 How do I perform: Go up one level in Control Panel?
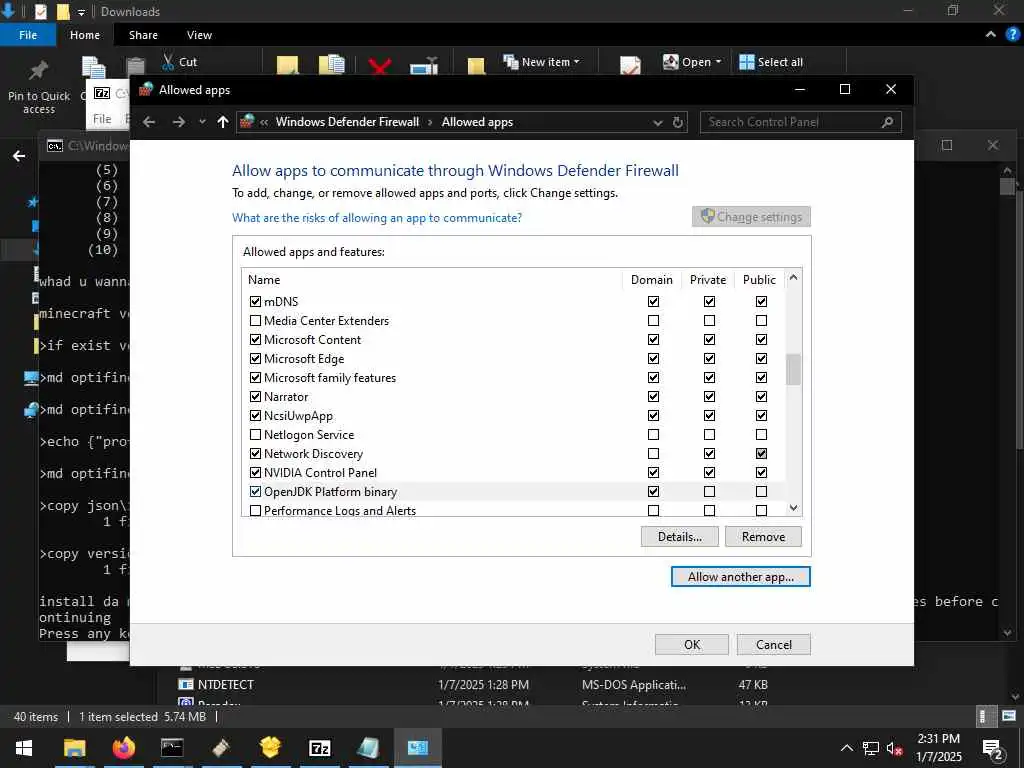tap(223, 122)
